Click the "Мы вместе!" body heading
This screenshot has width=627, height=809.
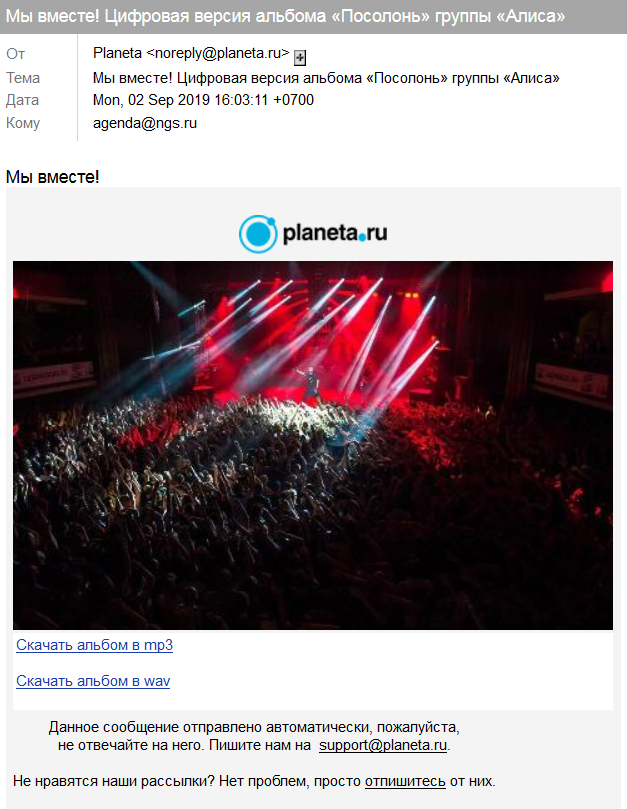pos(53,177)
